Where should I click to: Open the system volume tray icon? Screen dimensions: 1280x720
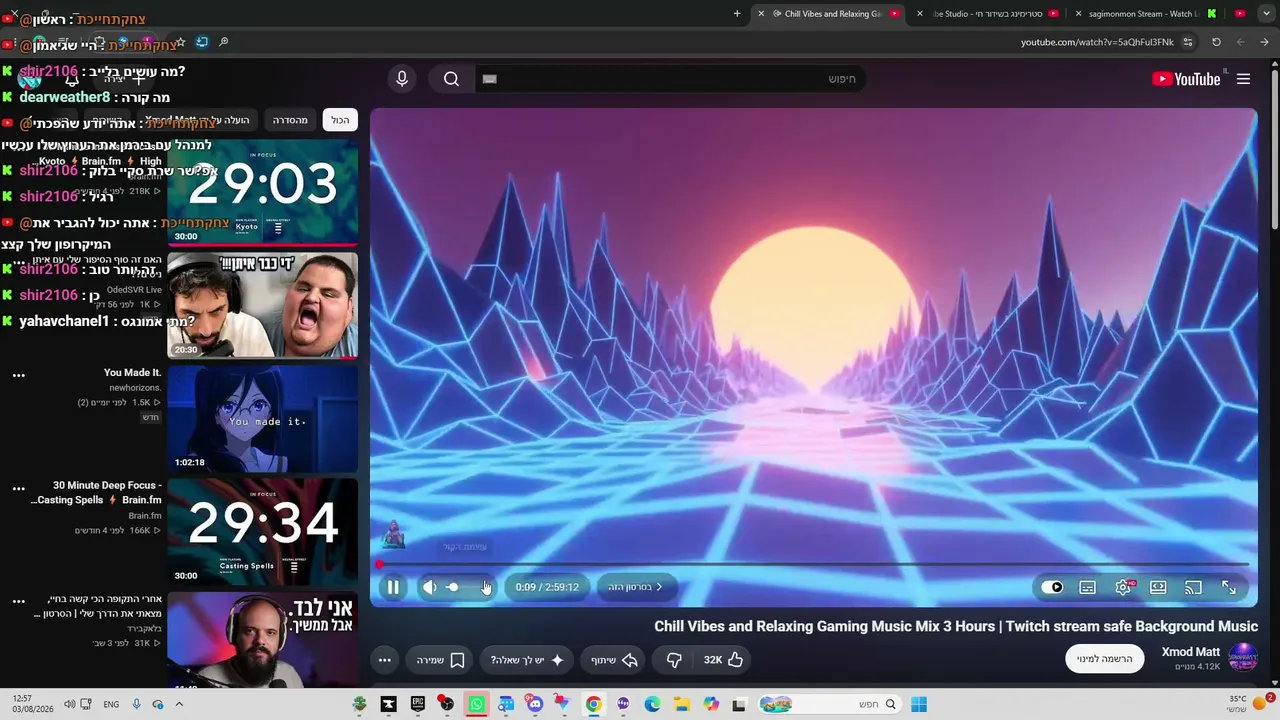(x=69, y=704)
